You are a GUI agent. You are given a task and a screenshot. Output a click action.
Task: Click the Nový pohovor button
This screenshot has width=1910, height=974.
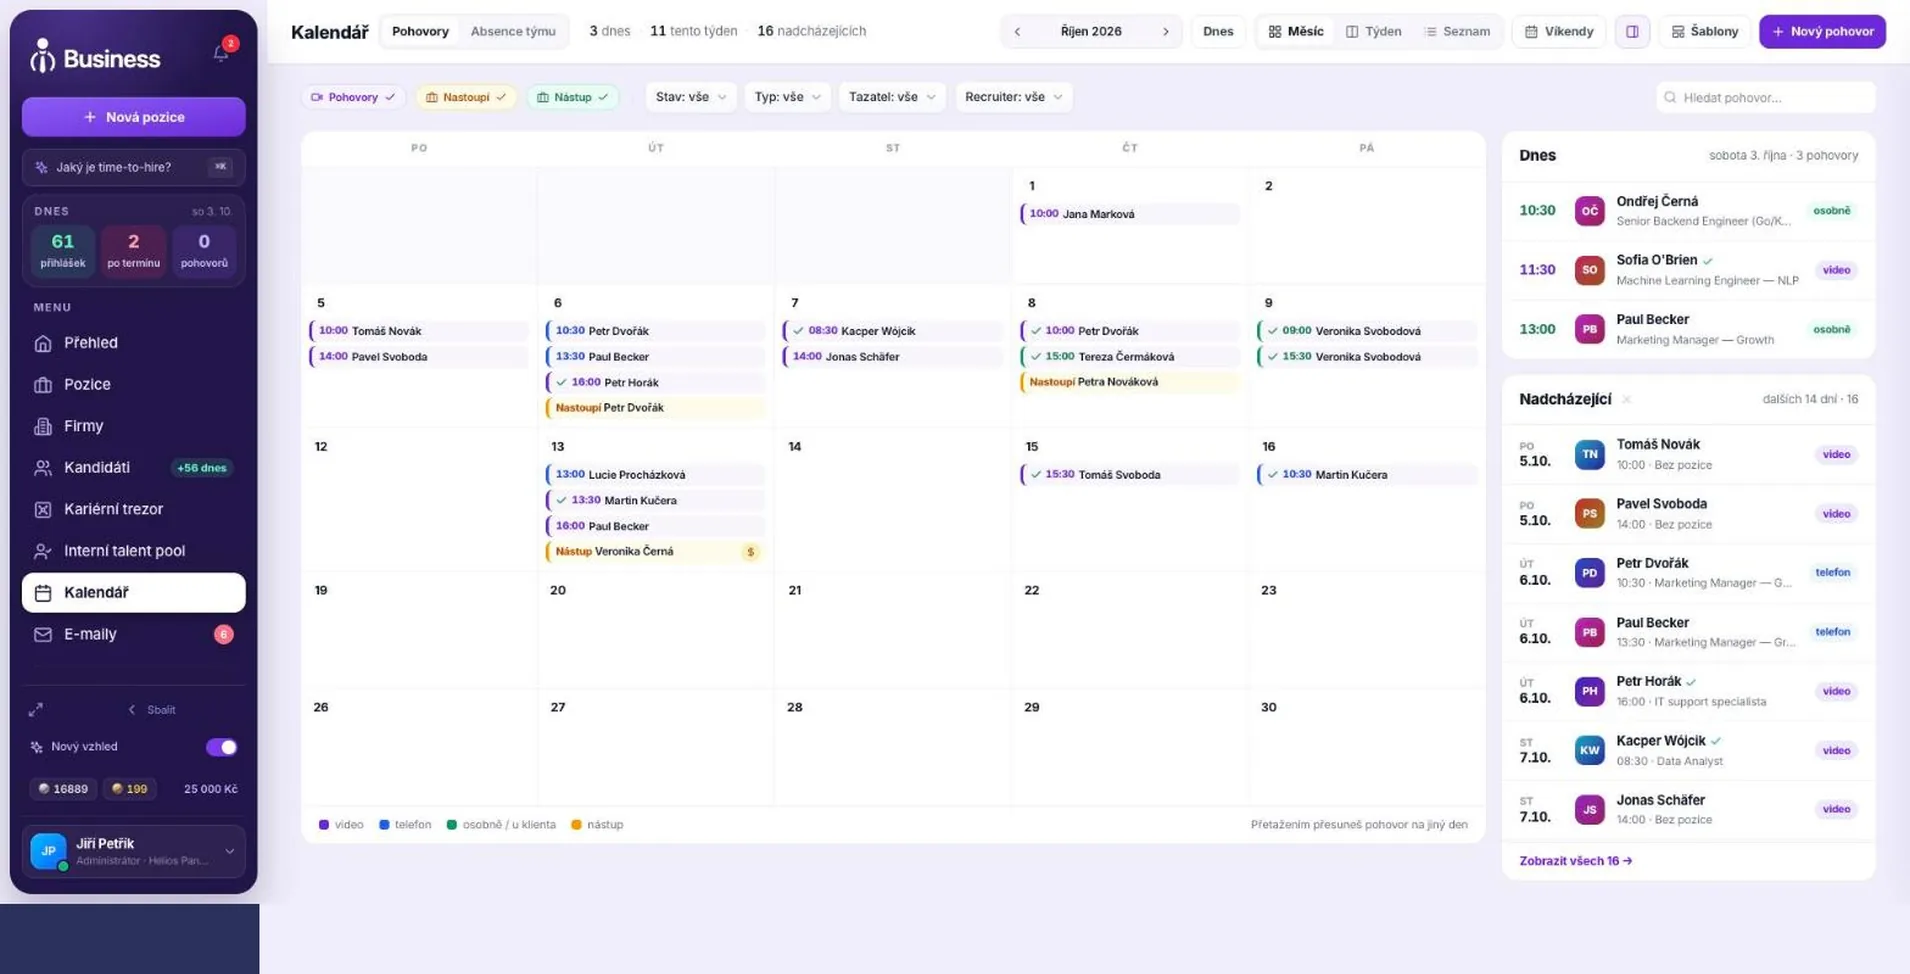[x=1822, y=32]
